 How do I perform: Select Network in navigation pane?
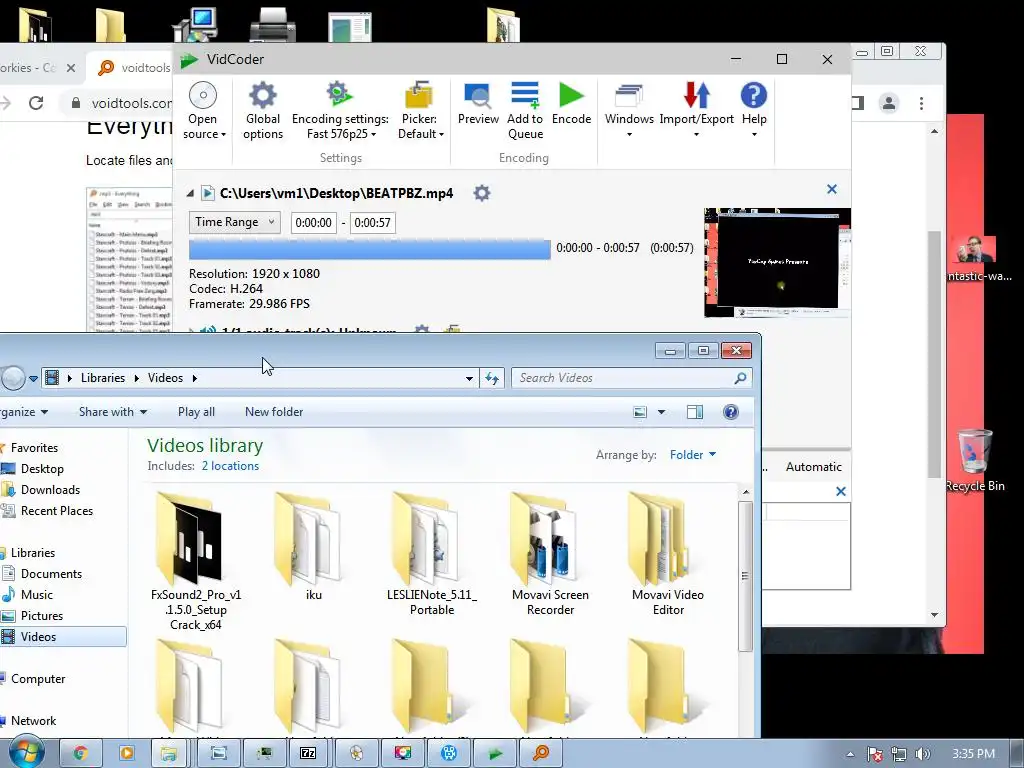(x=33, y=721)
